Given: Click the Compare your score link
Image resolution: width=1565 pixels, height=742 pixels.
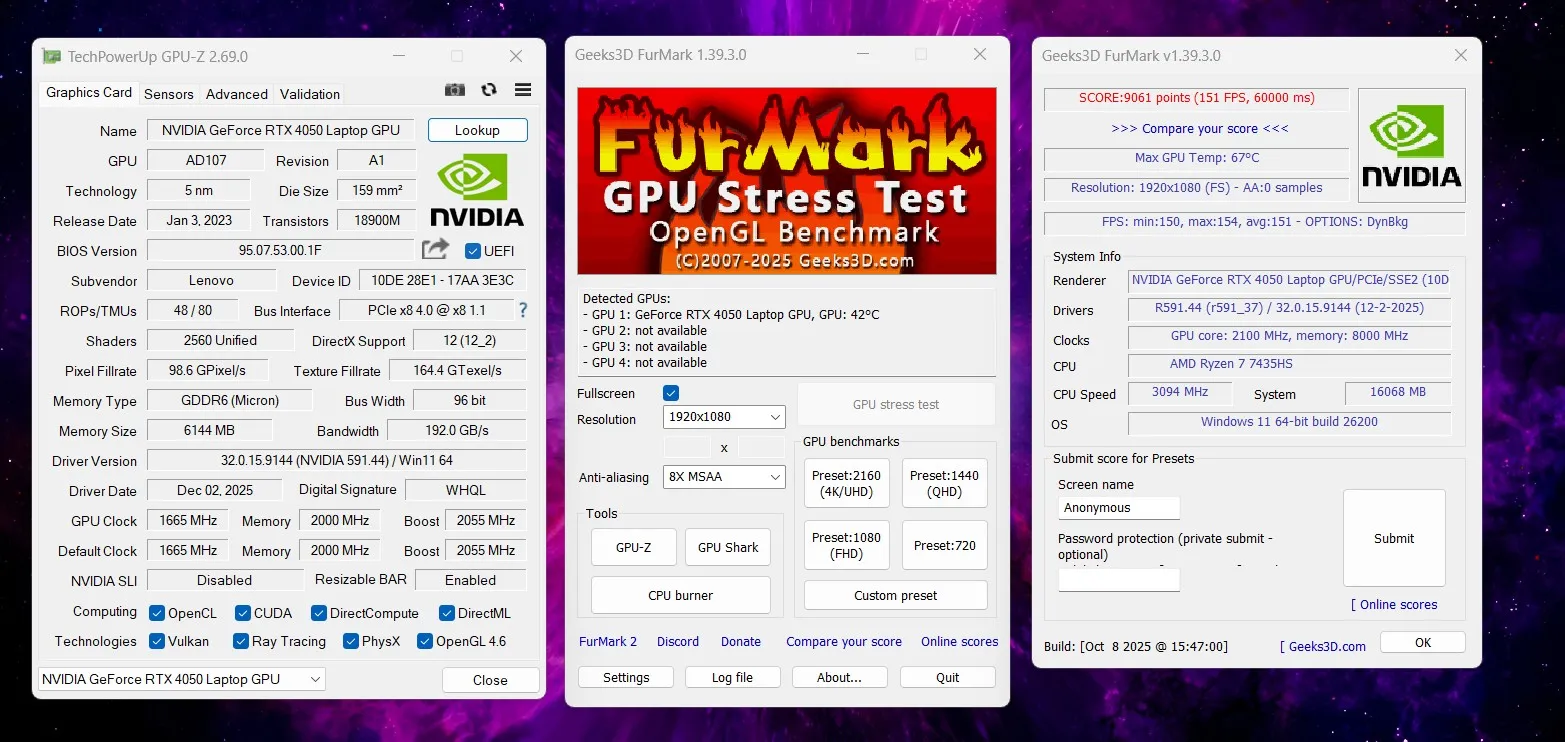Looking at the screenshot, I should 1199,129.
